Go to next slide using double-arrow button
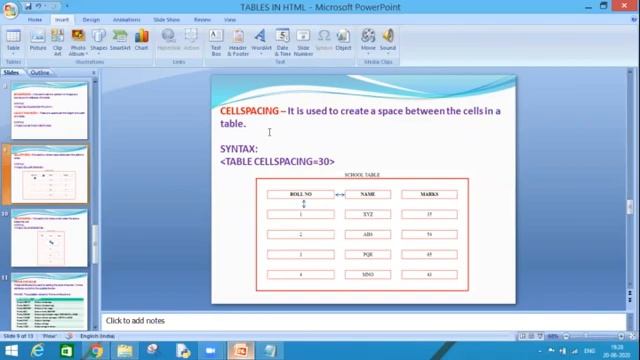Image resolution: width=640 pixels, height=360 pixels. pyautogui.click(x=630, y=300)
